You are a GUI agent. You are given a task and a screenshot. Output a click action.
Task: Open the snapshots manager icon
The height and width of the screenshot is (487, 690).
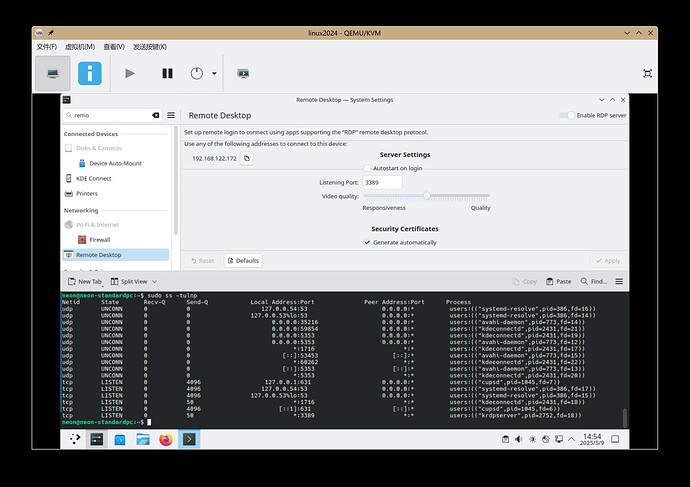(x=243, y=73)
